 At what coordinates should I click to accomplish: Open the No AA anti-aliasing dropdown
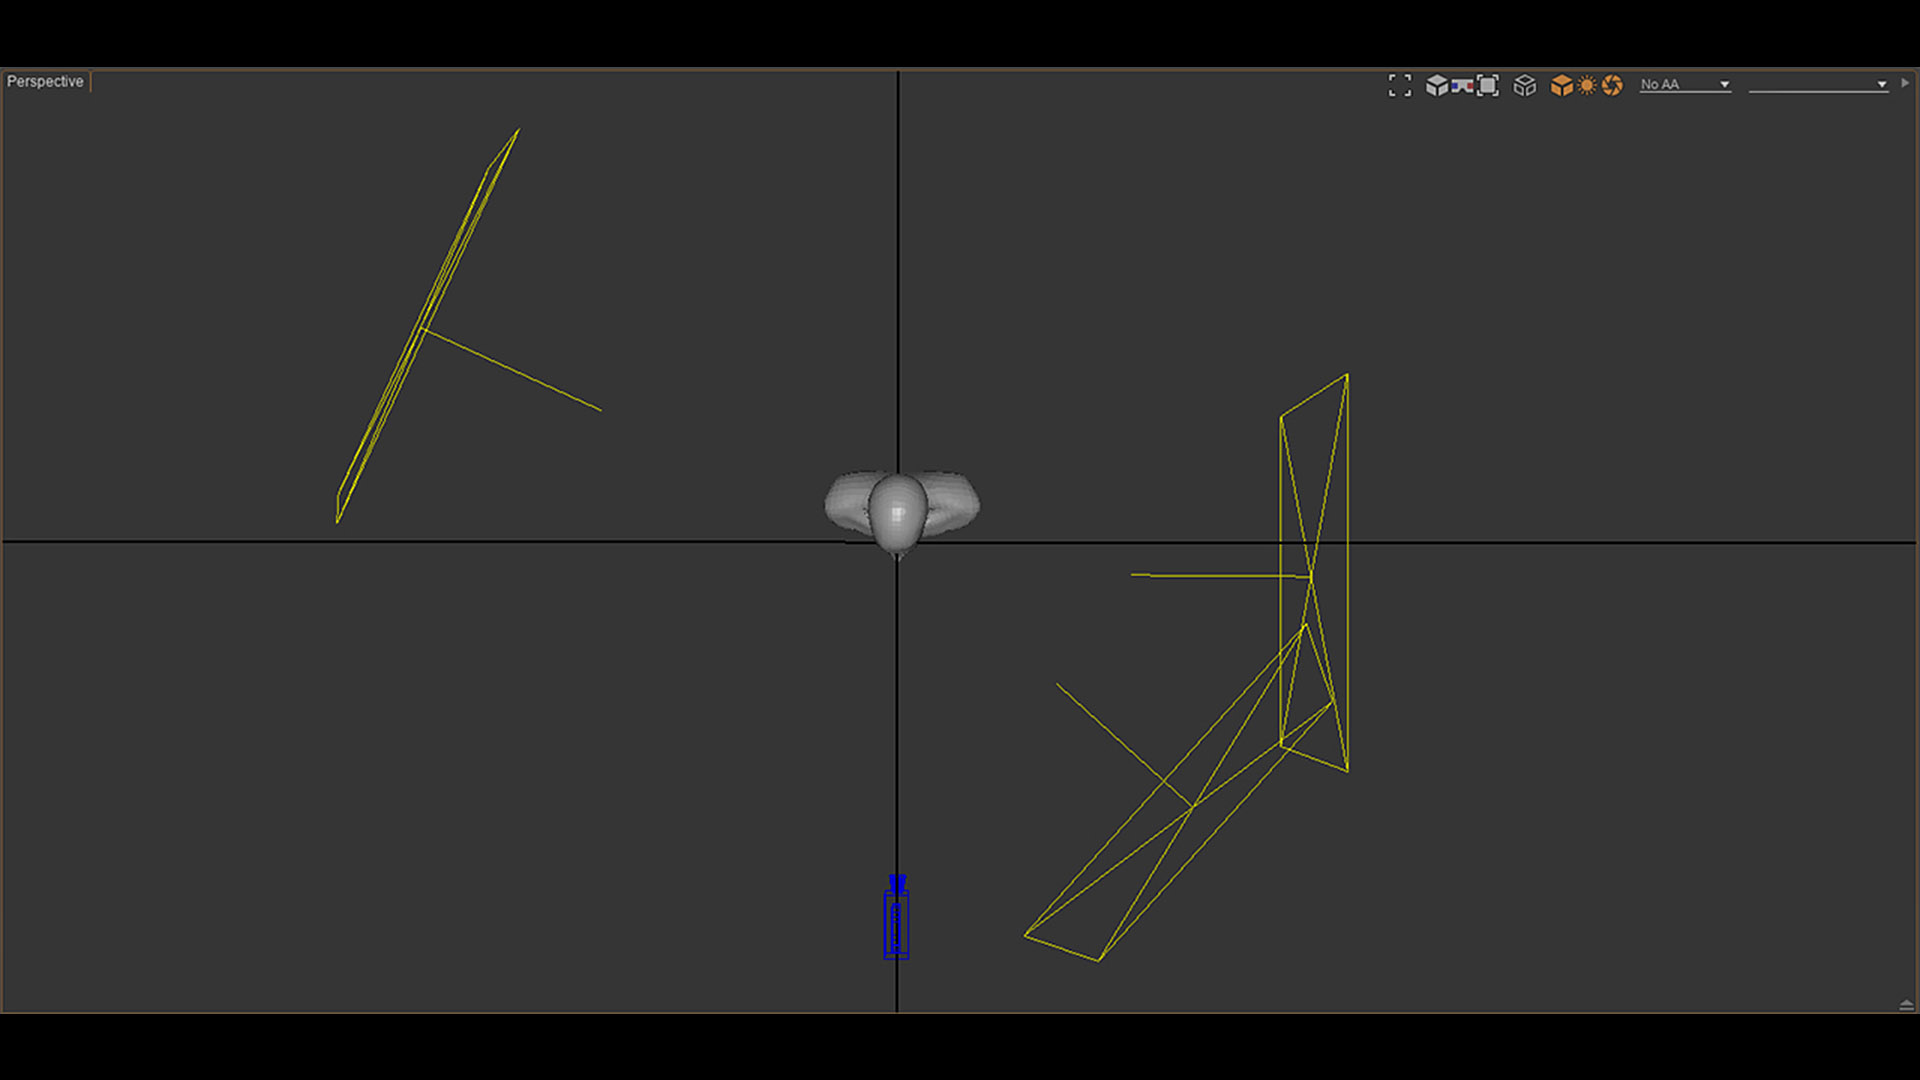tap(1685, 85)
